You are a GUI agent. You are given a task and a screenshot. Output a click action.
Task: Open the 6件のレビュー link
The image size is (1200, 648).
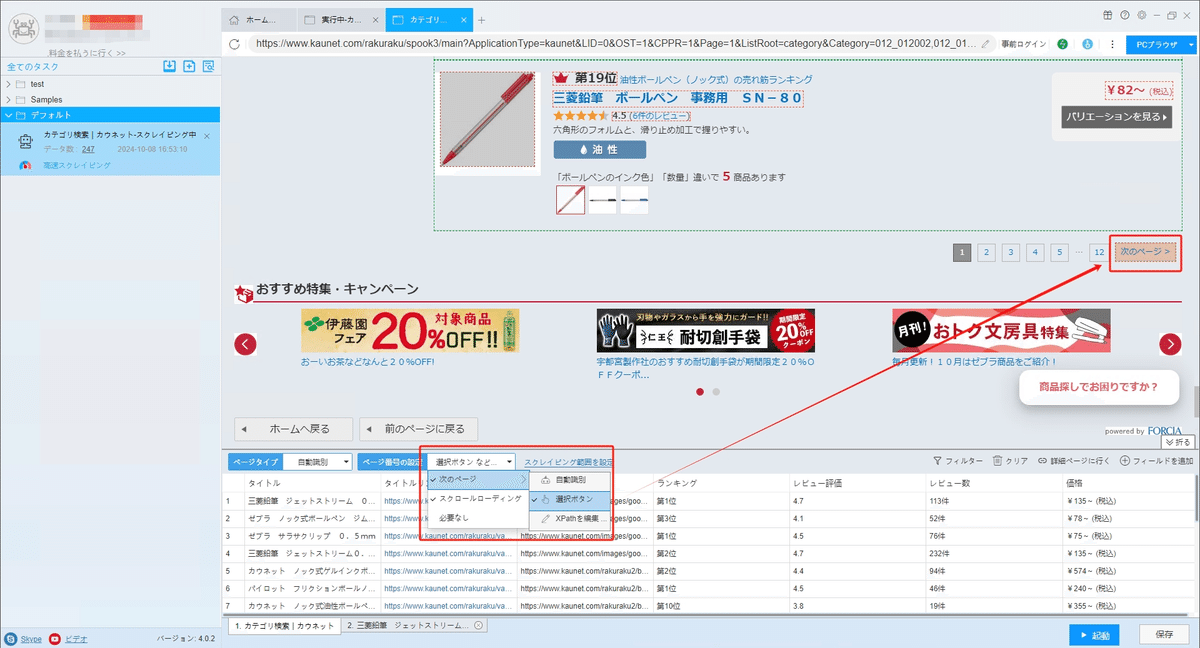tap(660, 116)
